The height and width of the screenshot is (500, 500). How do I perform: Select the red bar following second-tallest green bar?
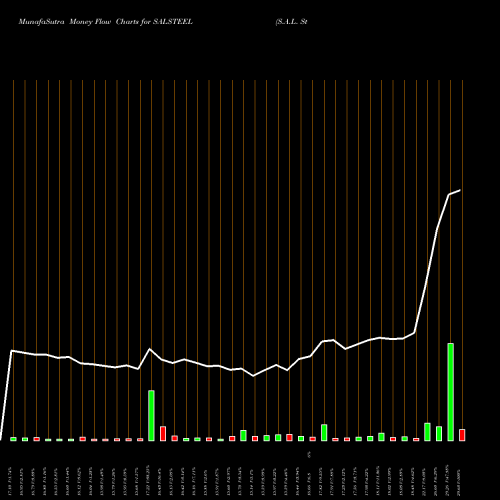coord(163,433)
